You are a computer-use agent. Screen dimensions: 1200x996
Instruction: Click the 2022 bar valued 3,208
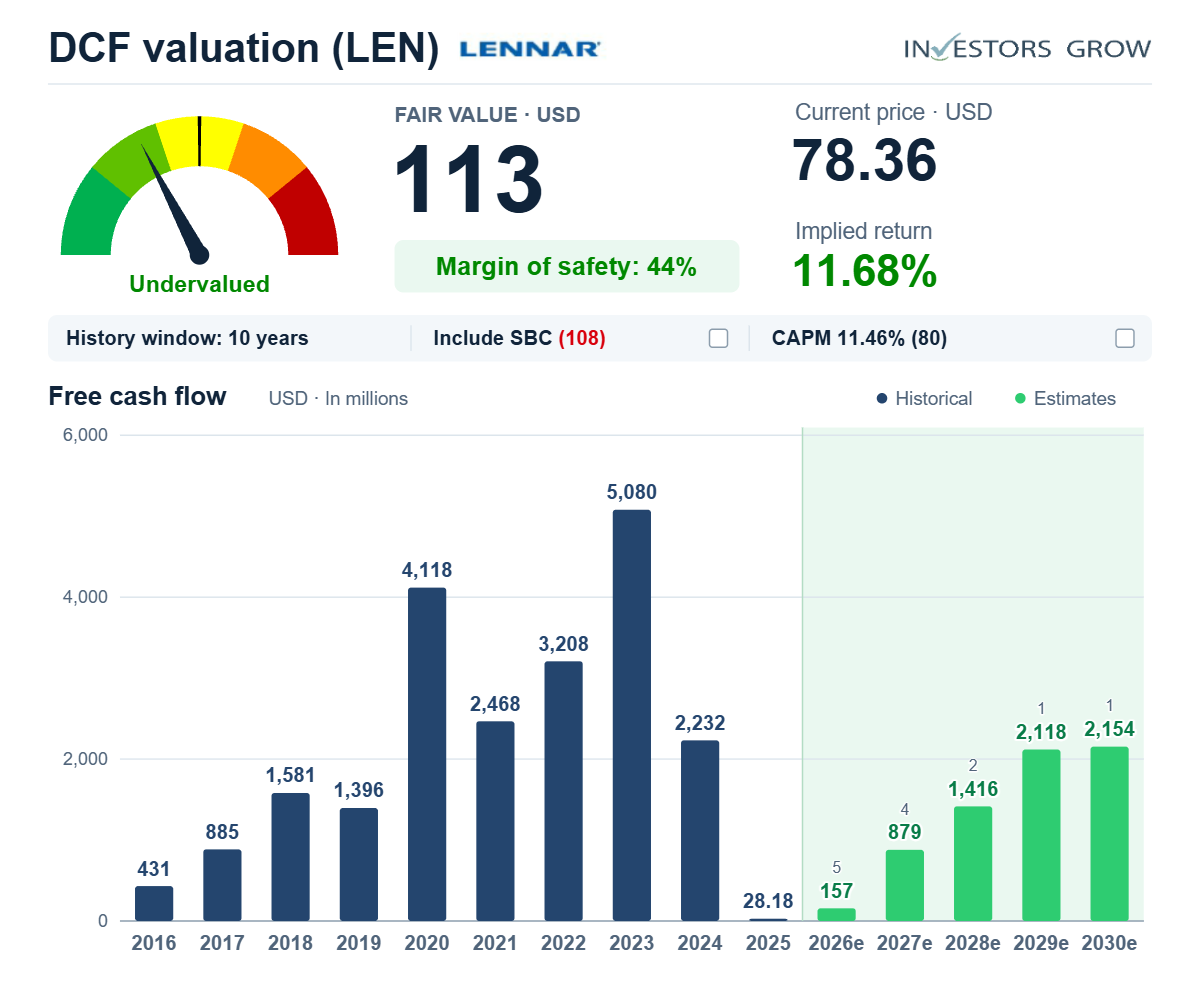[x=563, y=791]
